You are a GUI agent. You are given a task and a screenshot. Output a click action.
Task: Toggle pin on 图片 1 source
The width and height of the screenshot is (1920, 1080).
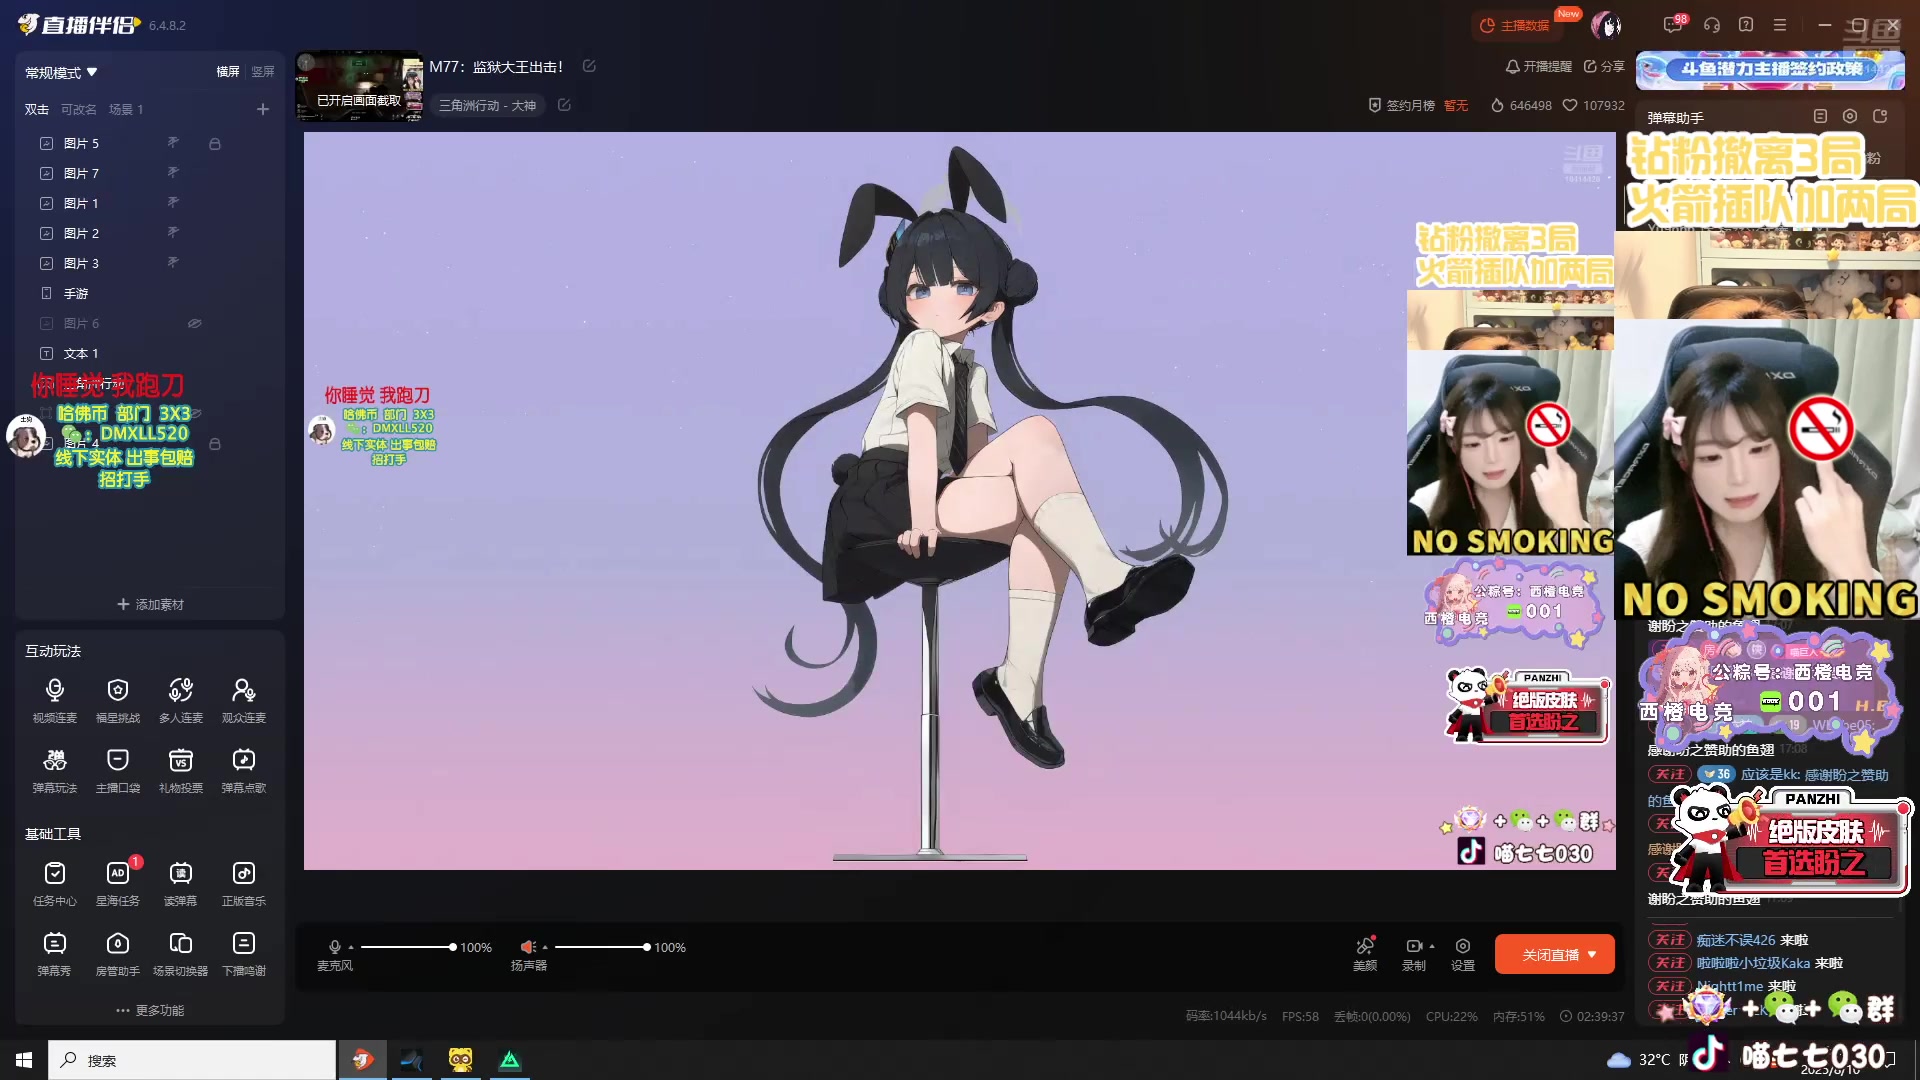[173, 203]
